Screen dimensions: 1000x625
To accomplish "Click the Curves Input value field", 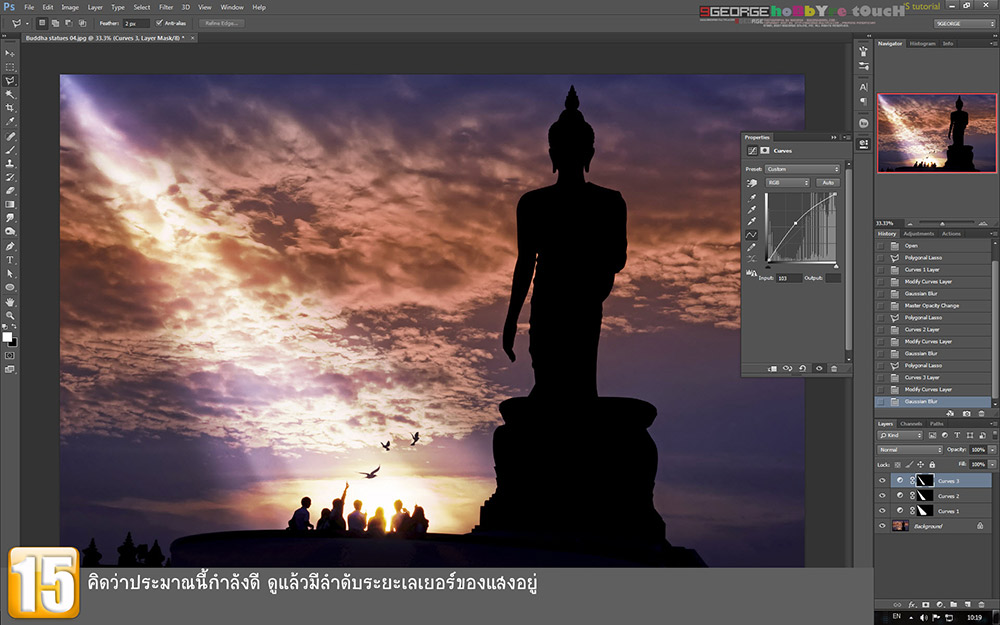I will click(789, 278).
